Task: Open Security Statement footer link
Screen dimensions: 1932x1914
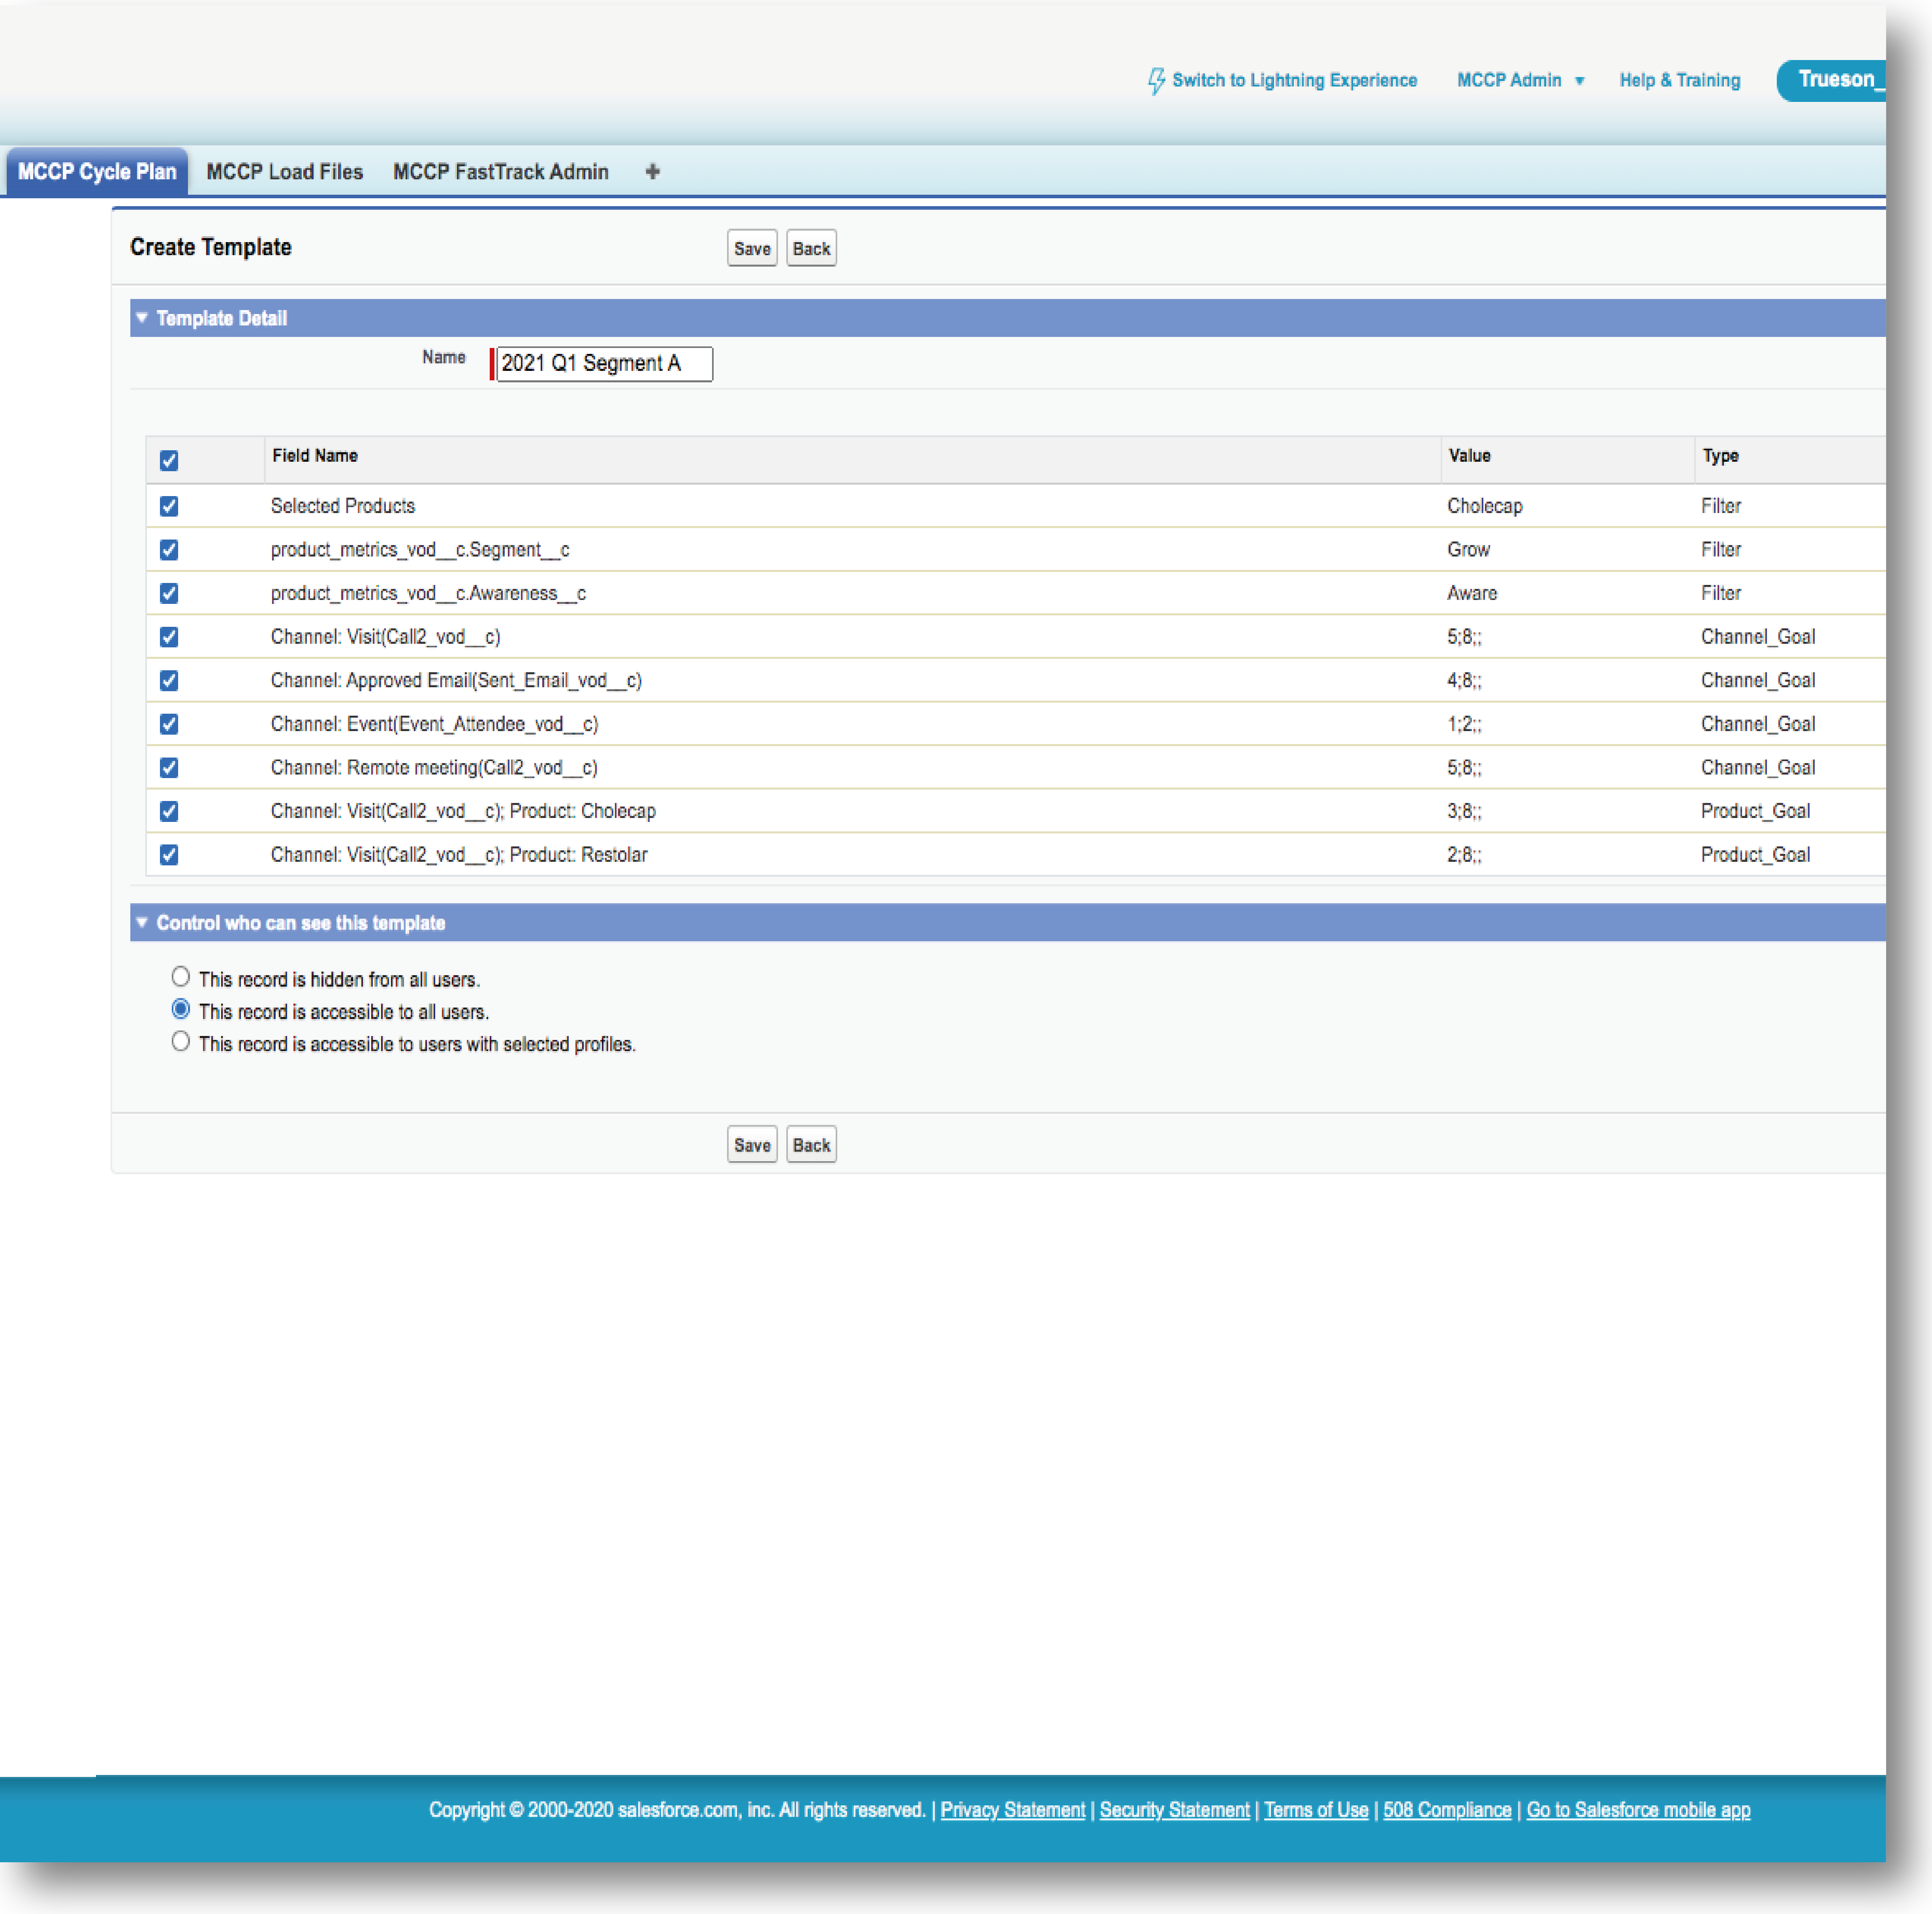Action: (1174, 1810)
